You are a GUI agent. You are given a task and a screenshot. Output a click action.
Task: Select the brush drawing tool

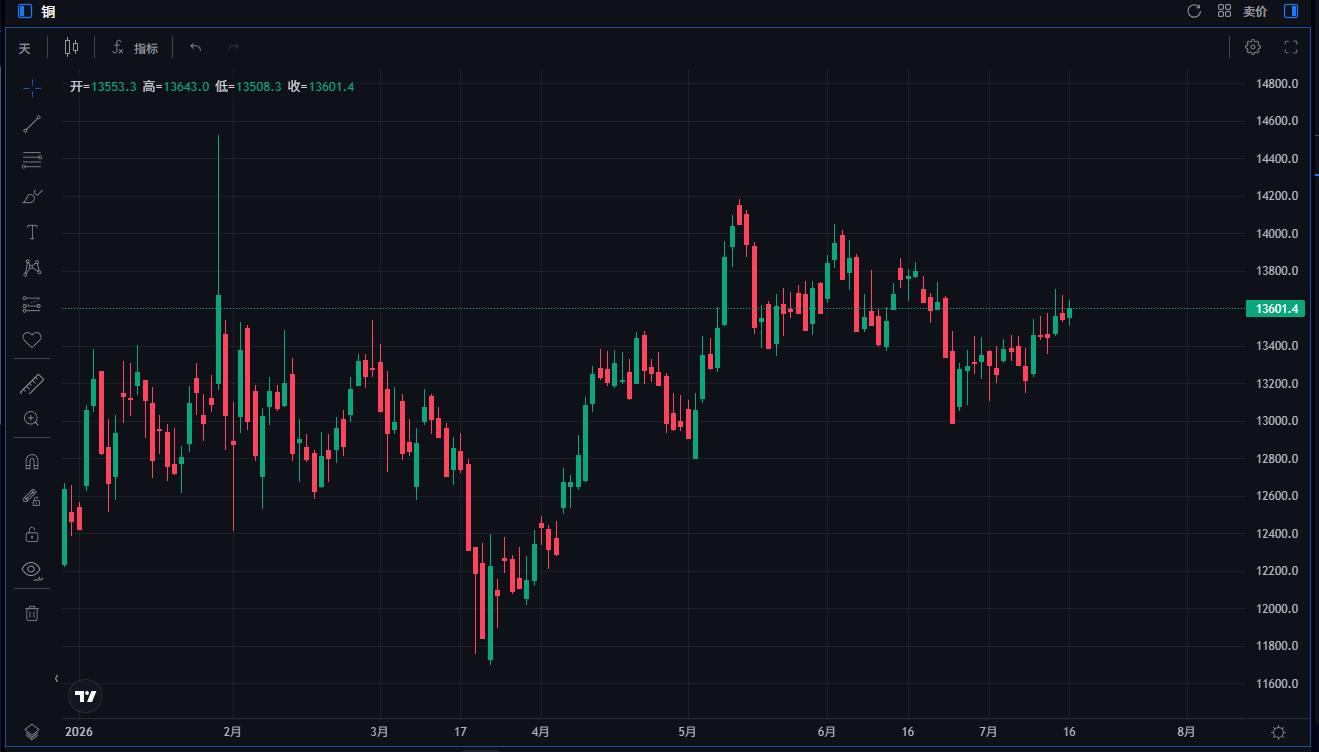[32, 196]
